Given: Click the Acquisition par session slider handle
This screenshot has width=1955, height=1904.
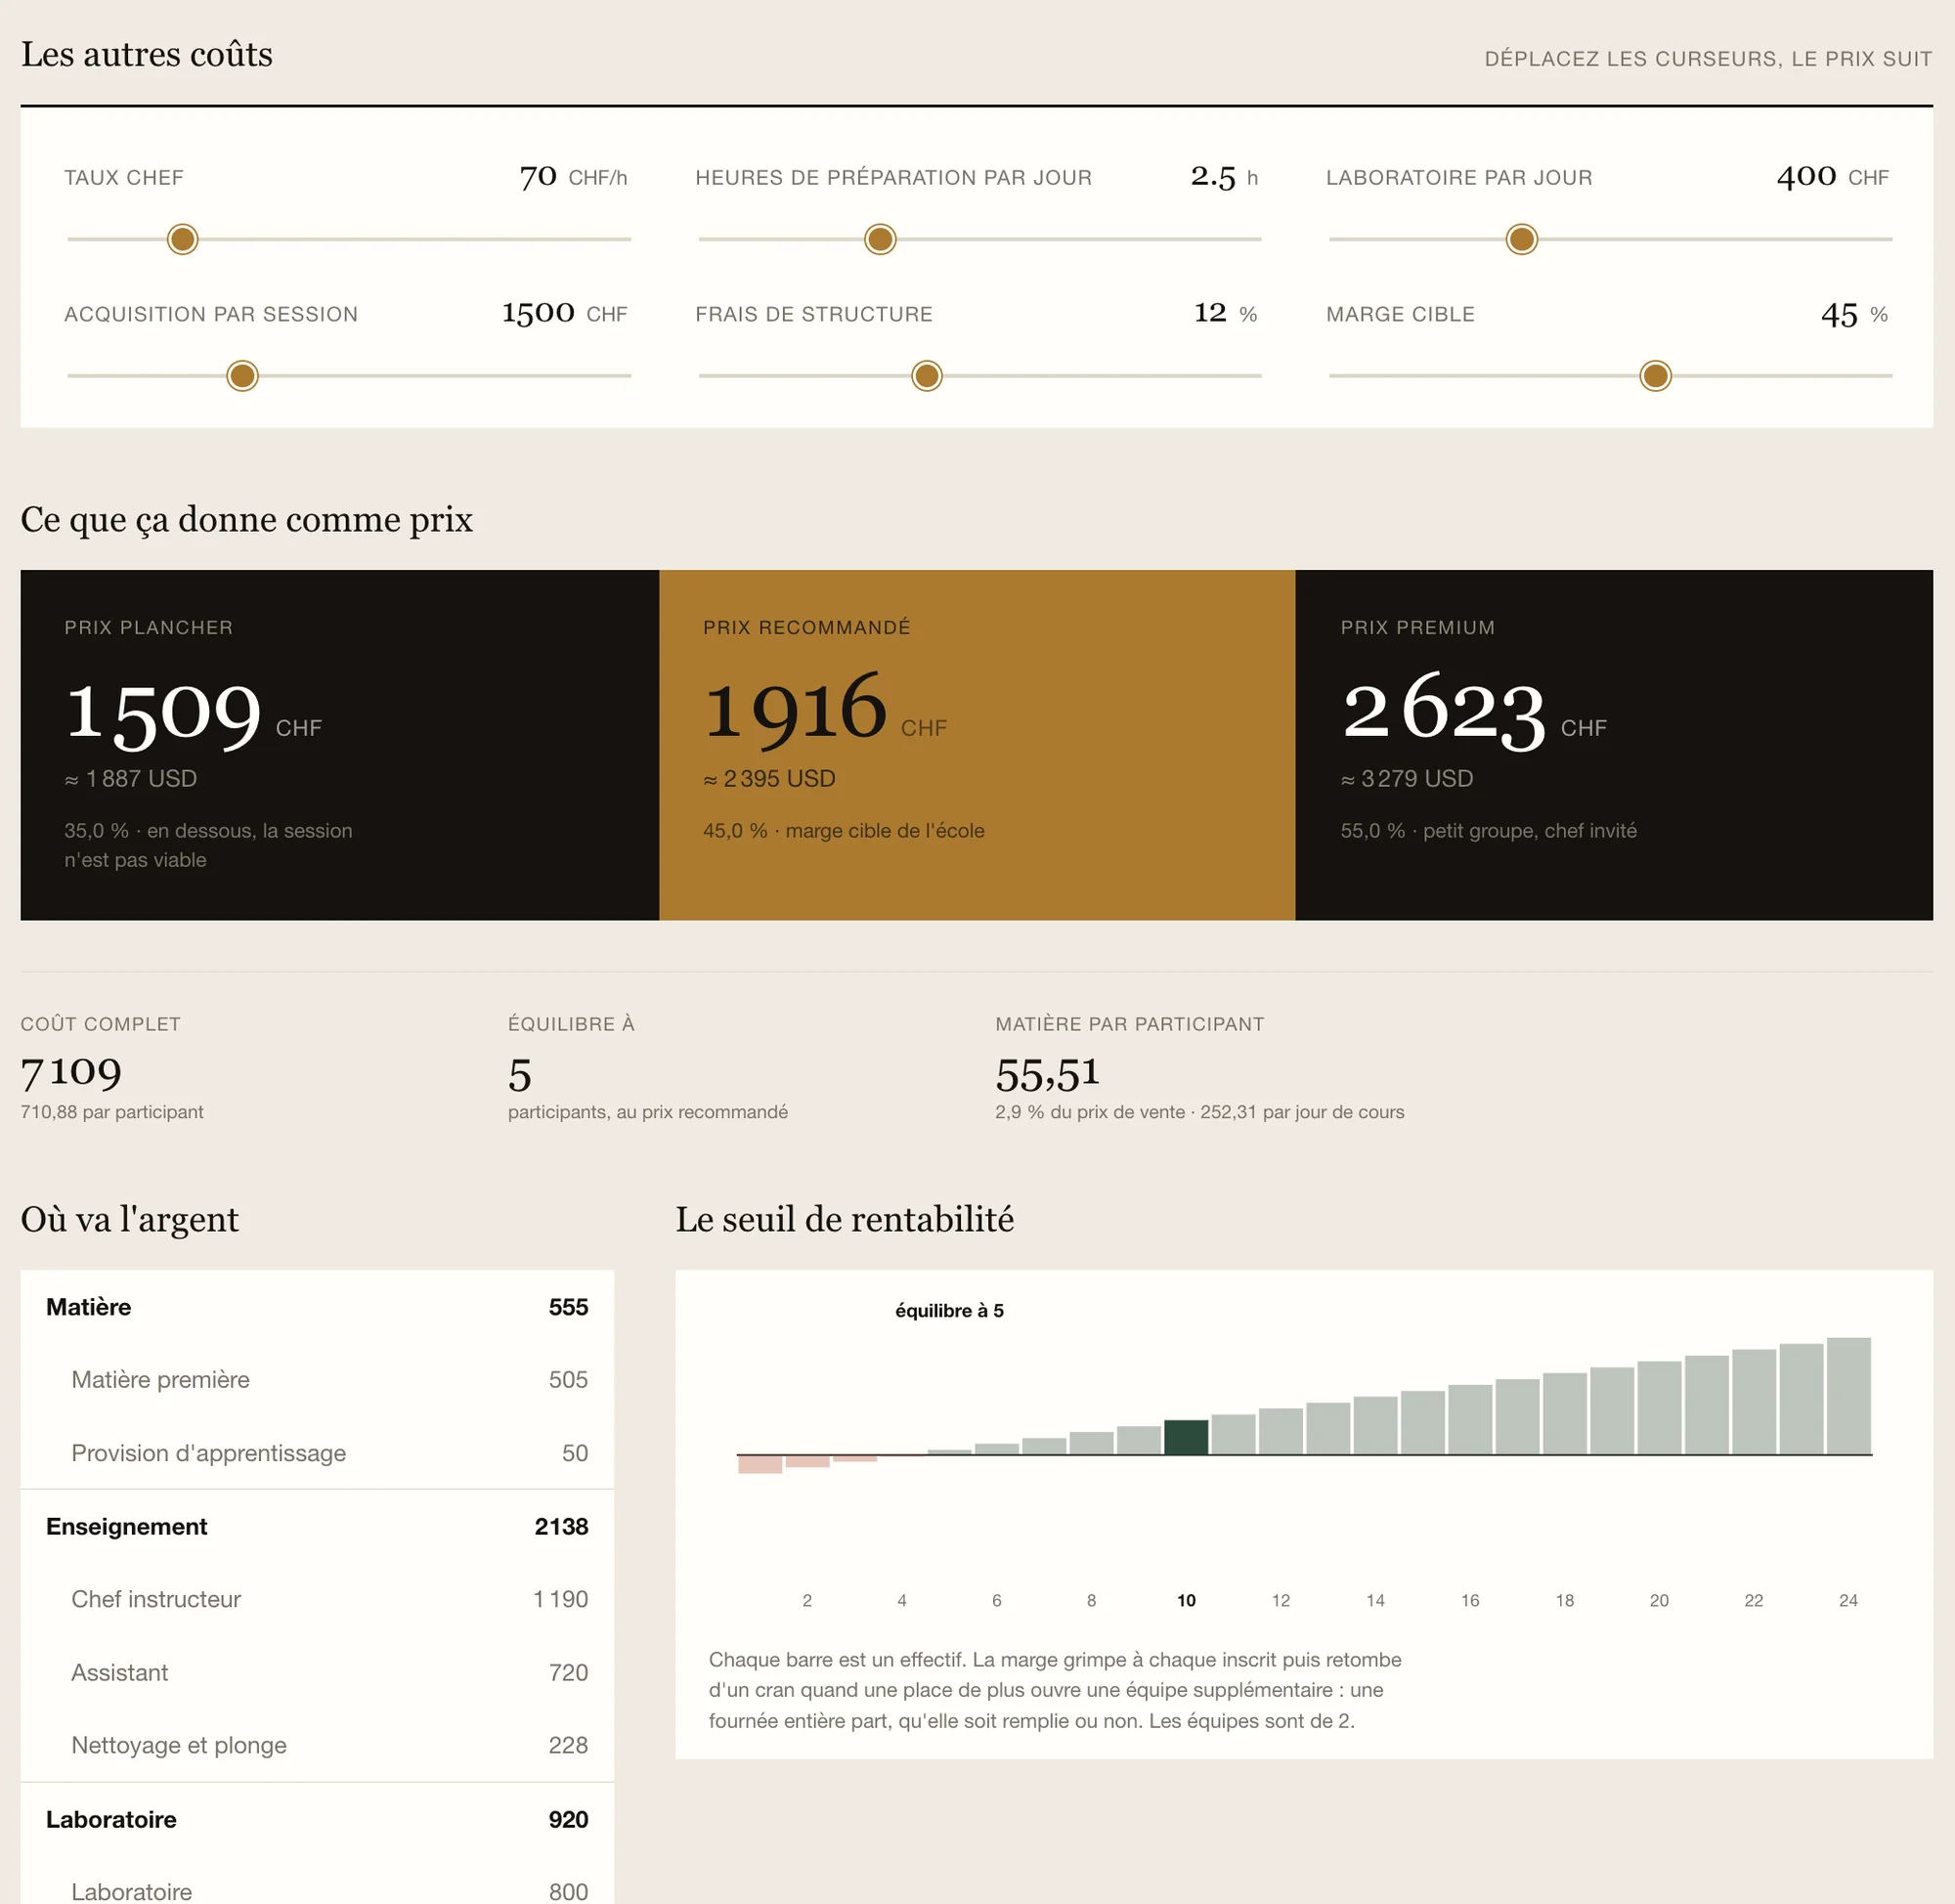Looking at the screenshot, I should [242, 376].
